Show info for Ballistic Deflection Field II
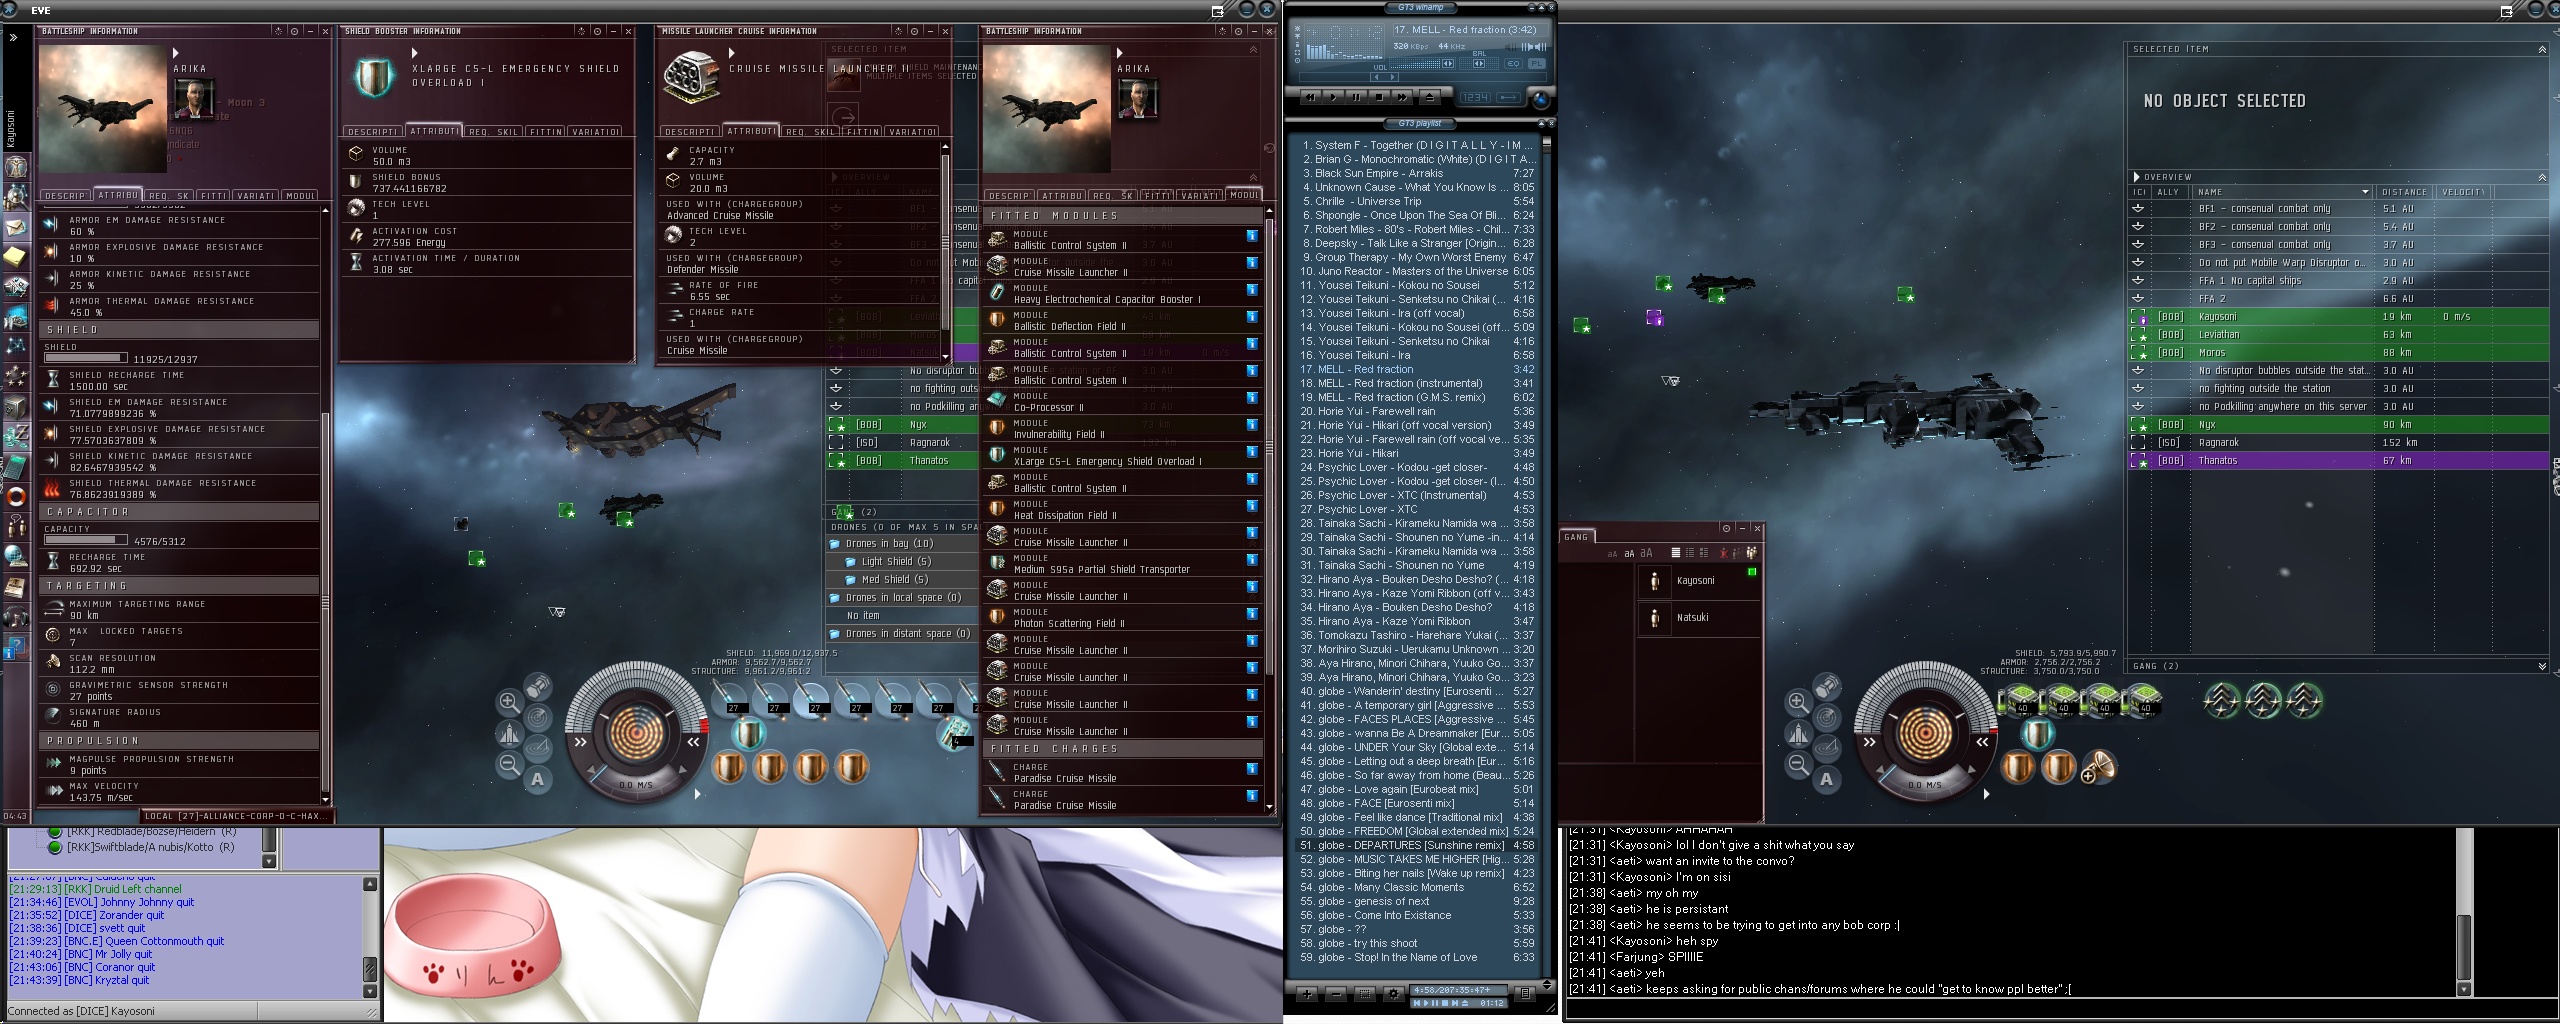The height and width of the screenshot is (1024, 2560). click(x=1252, y=317)
